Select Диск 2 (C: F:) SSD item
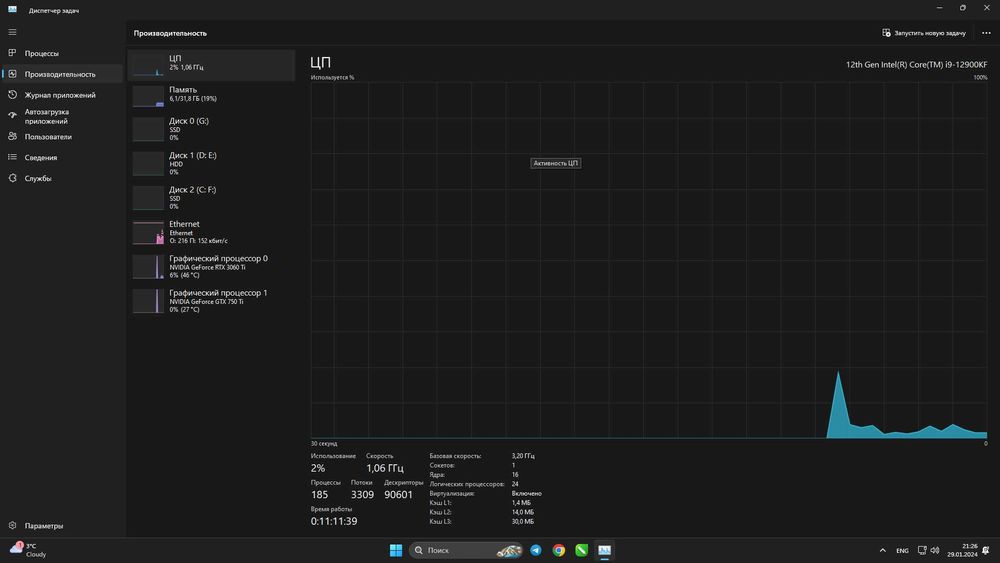Screen dimensions: 1000x563 coord(211,198)
